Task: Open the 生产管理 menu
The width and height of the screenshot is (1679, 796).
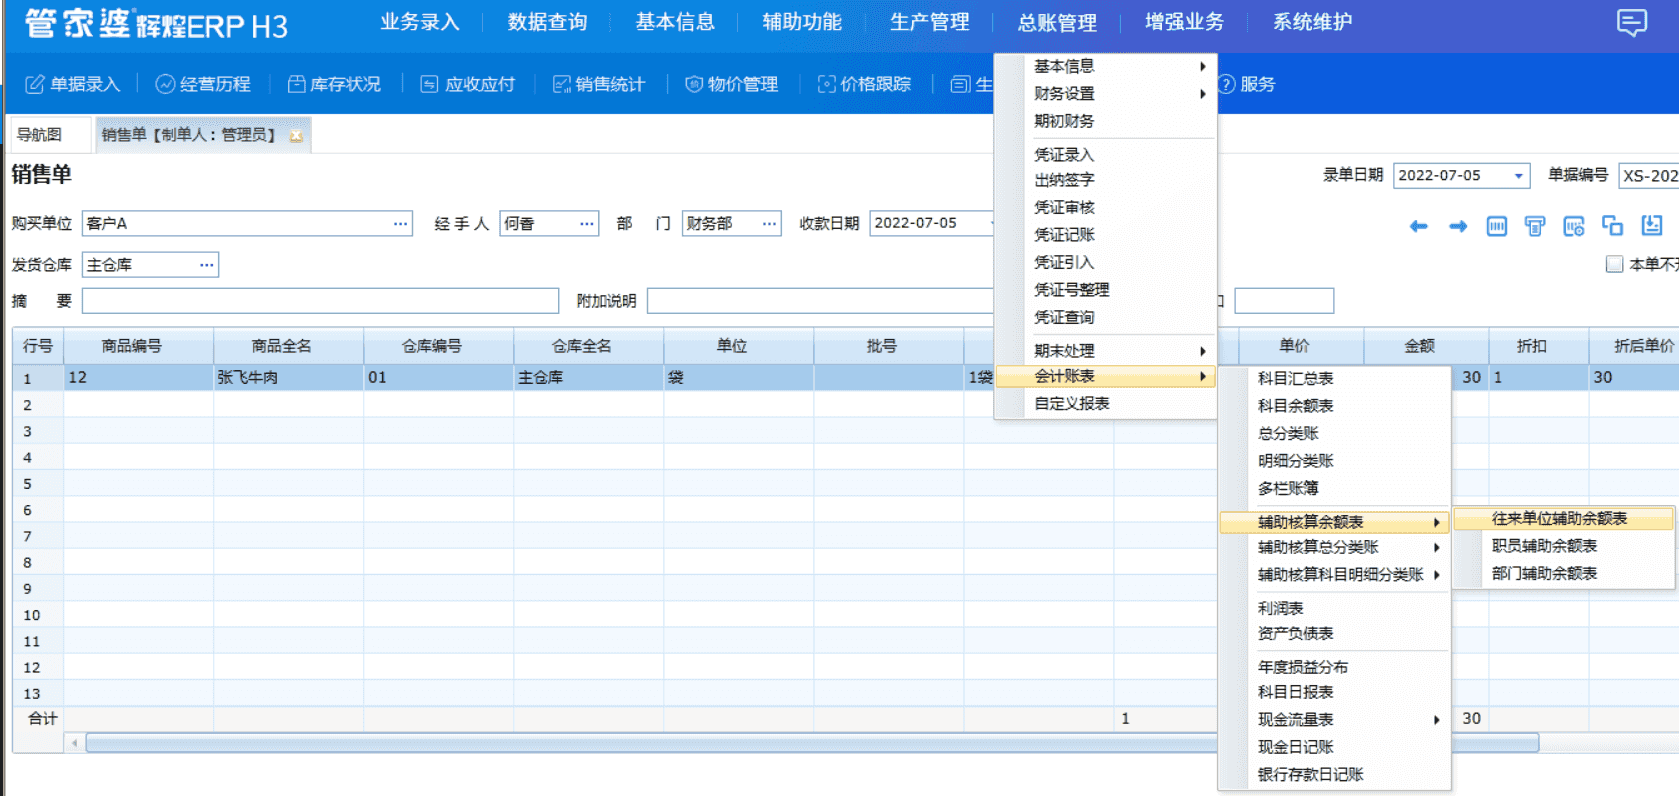Action: pos(929,22)
